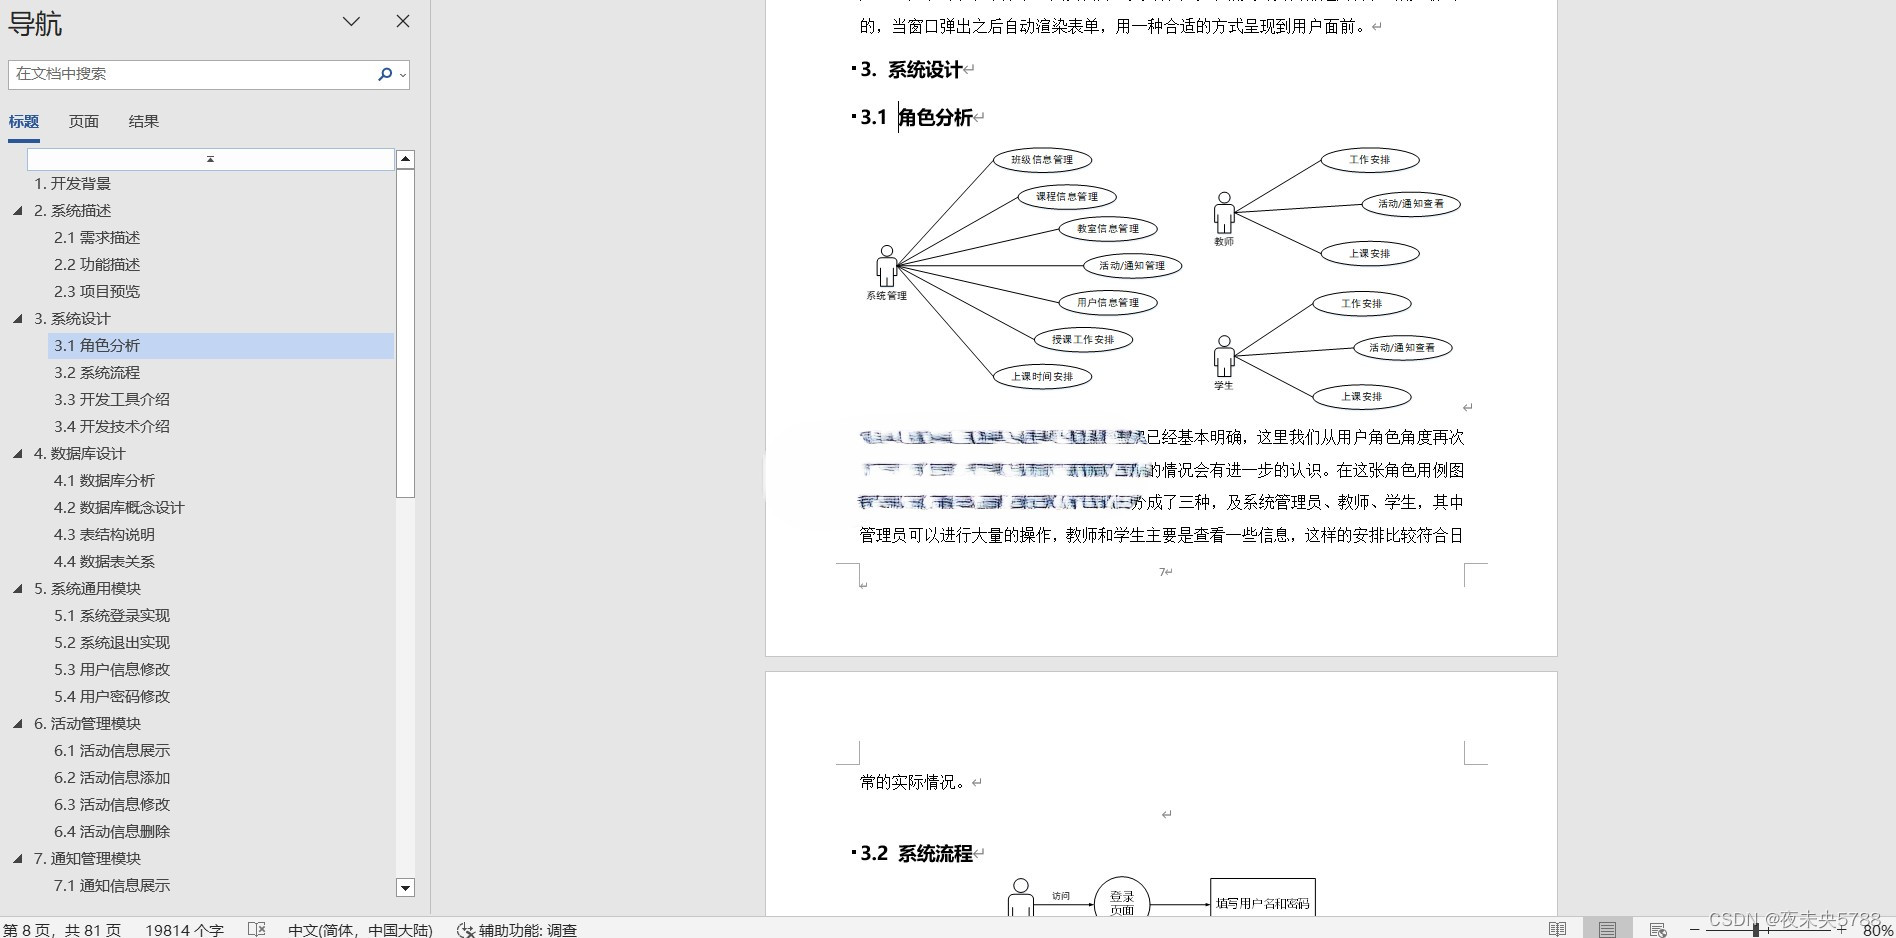Collapse the 3. 系统设计 heading group

point(18,318)
